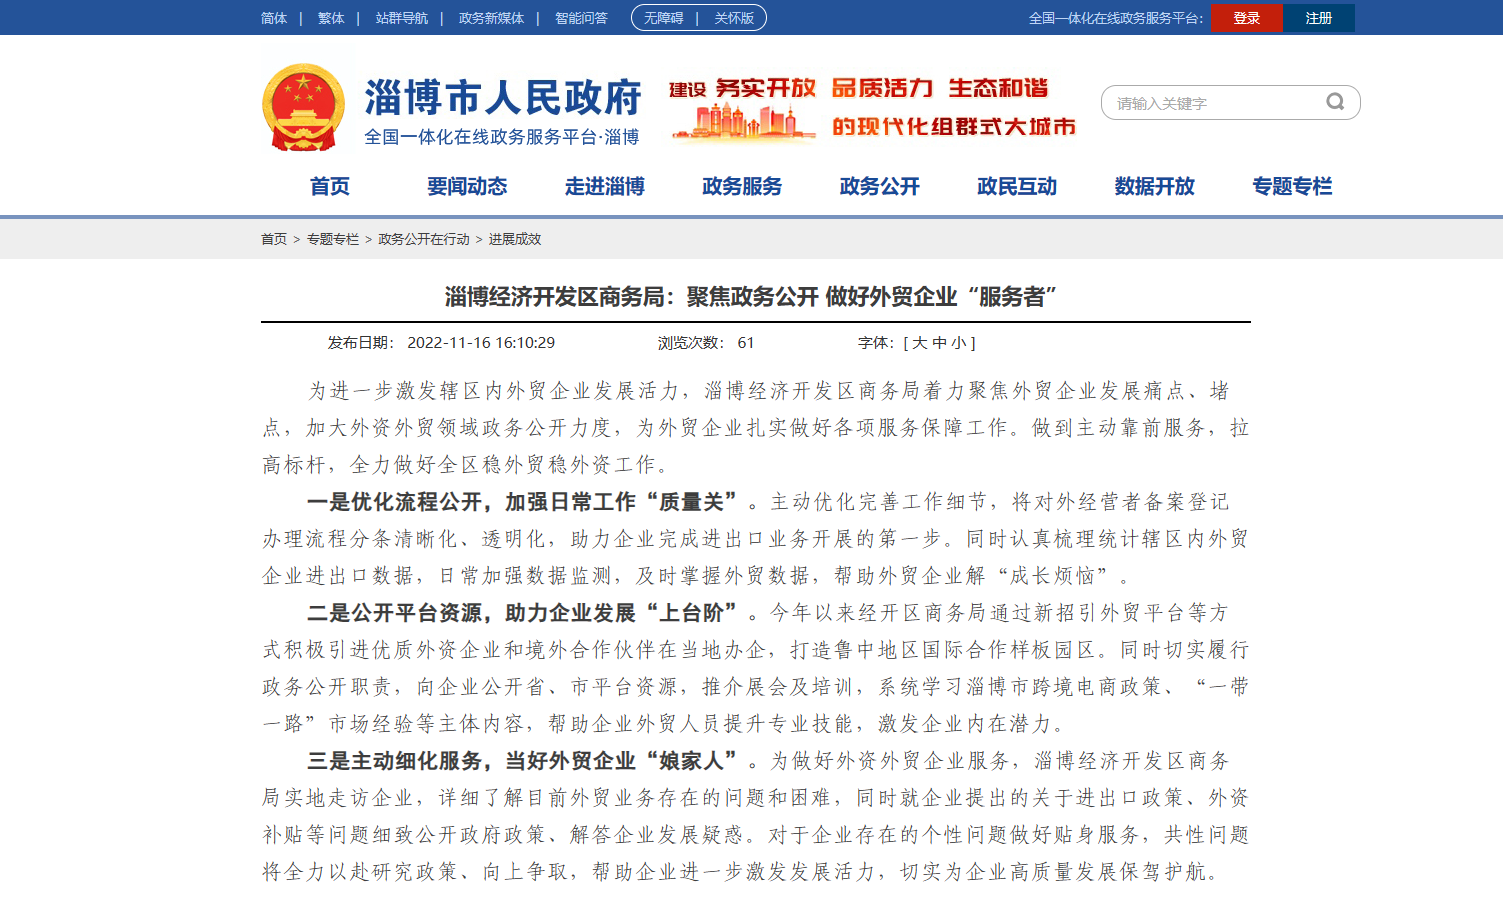Screen dimensions: 1503x913
Task: Click the red login (登录) button
Action: click(x=1246, y=18)
